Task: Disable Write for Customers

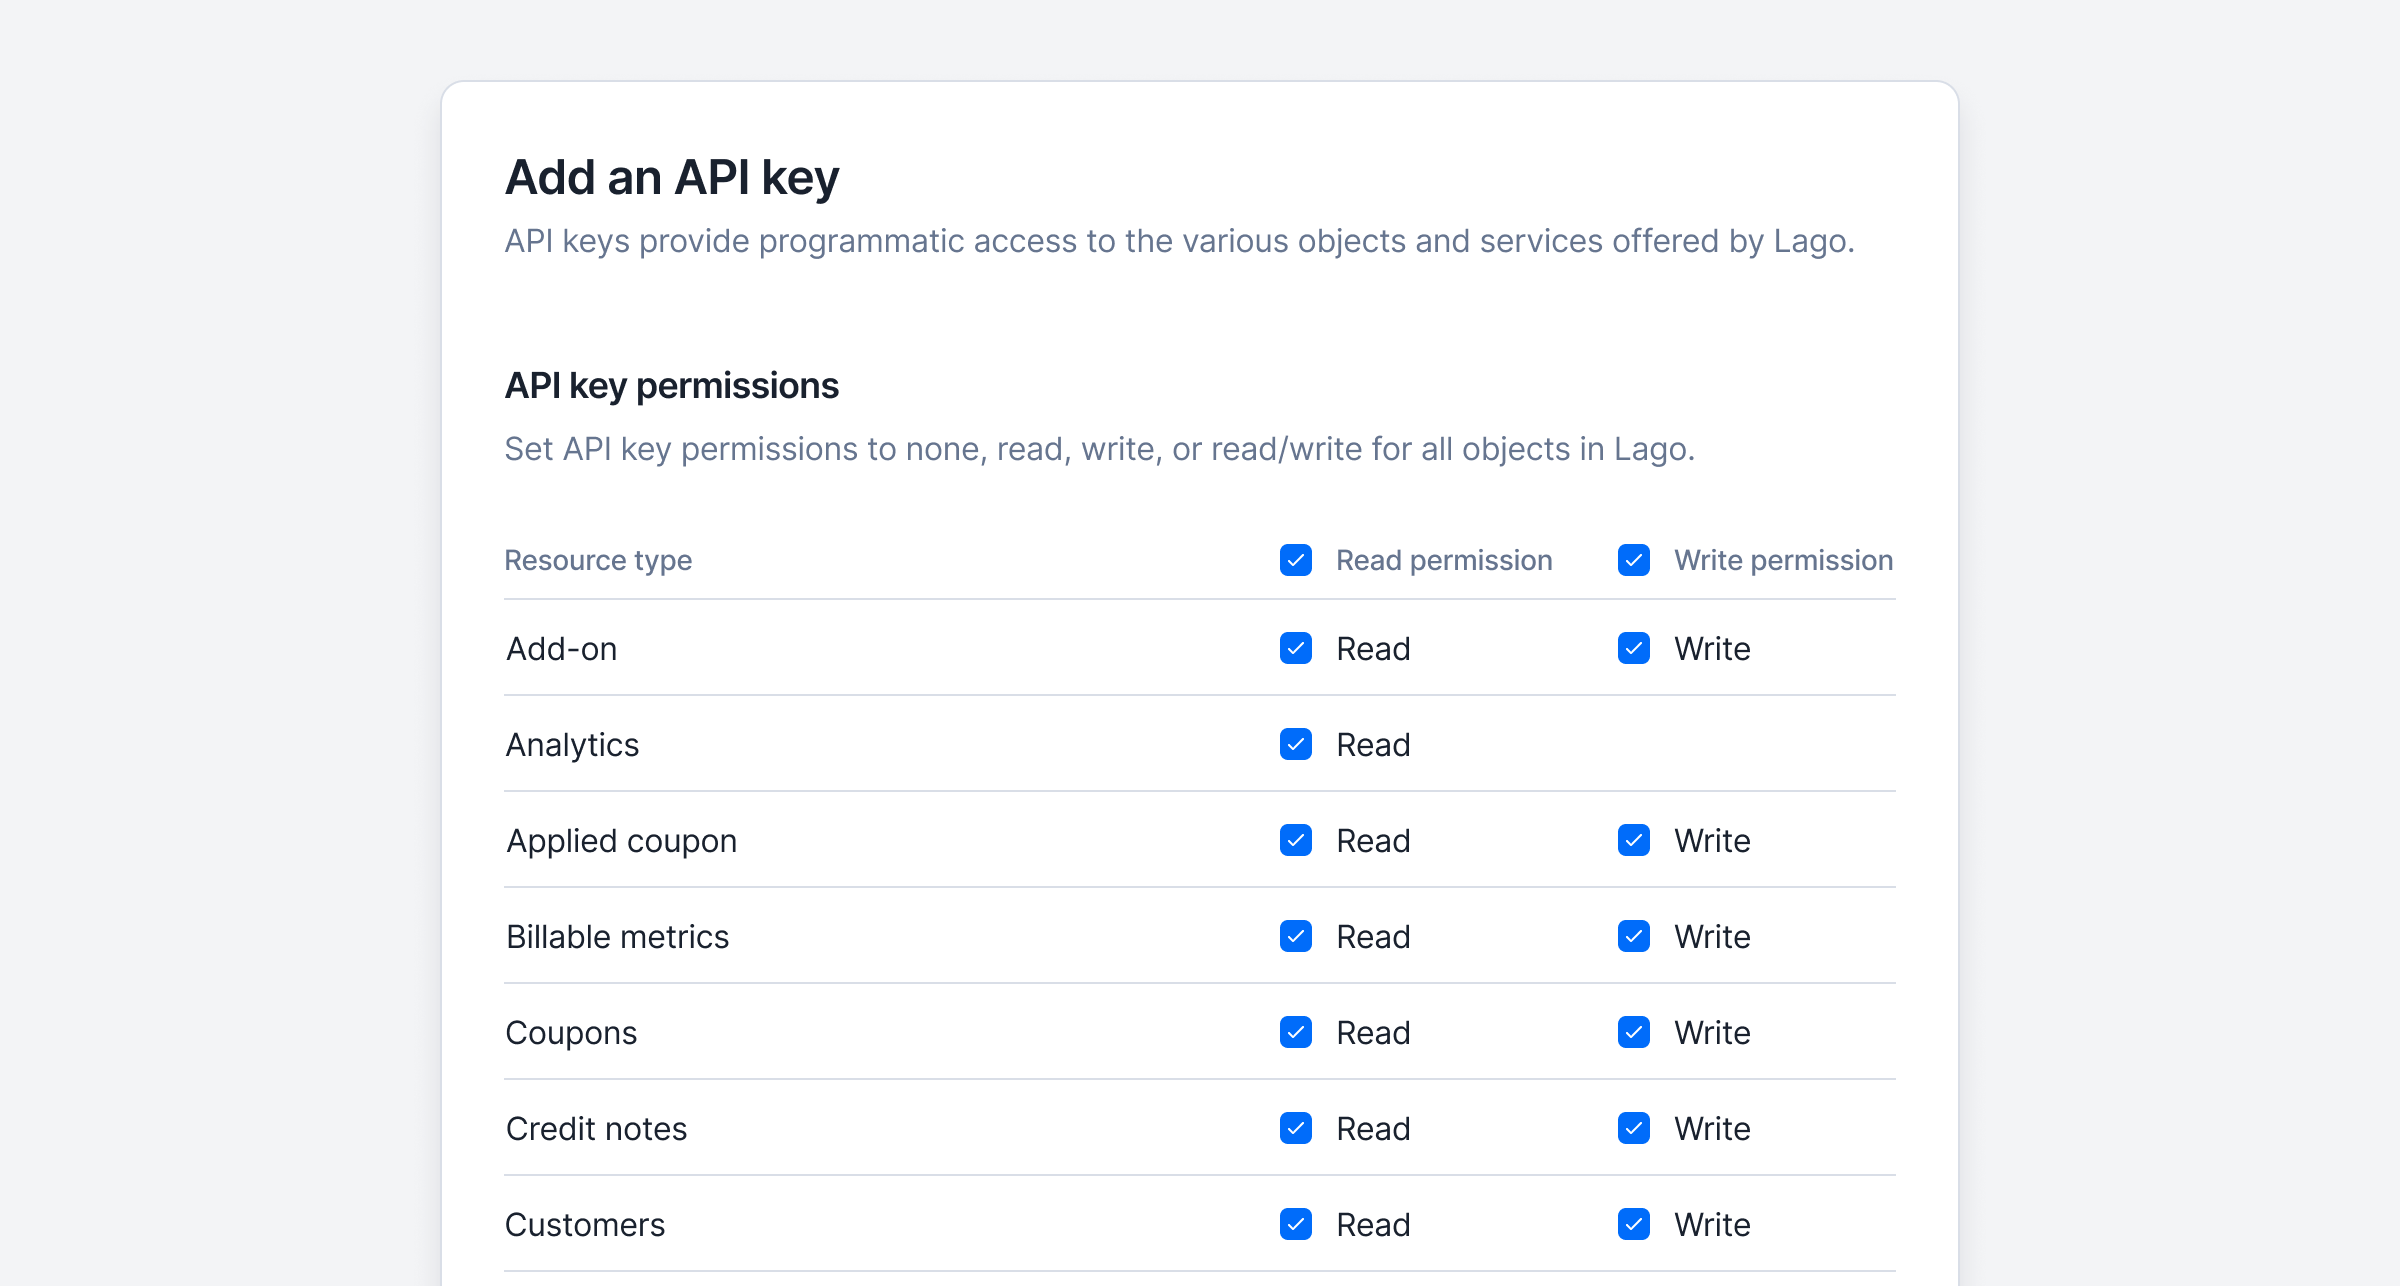Action: (1634, 1224)
